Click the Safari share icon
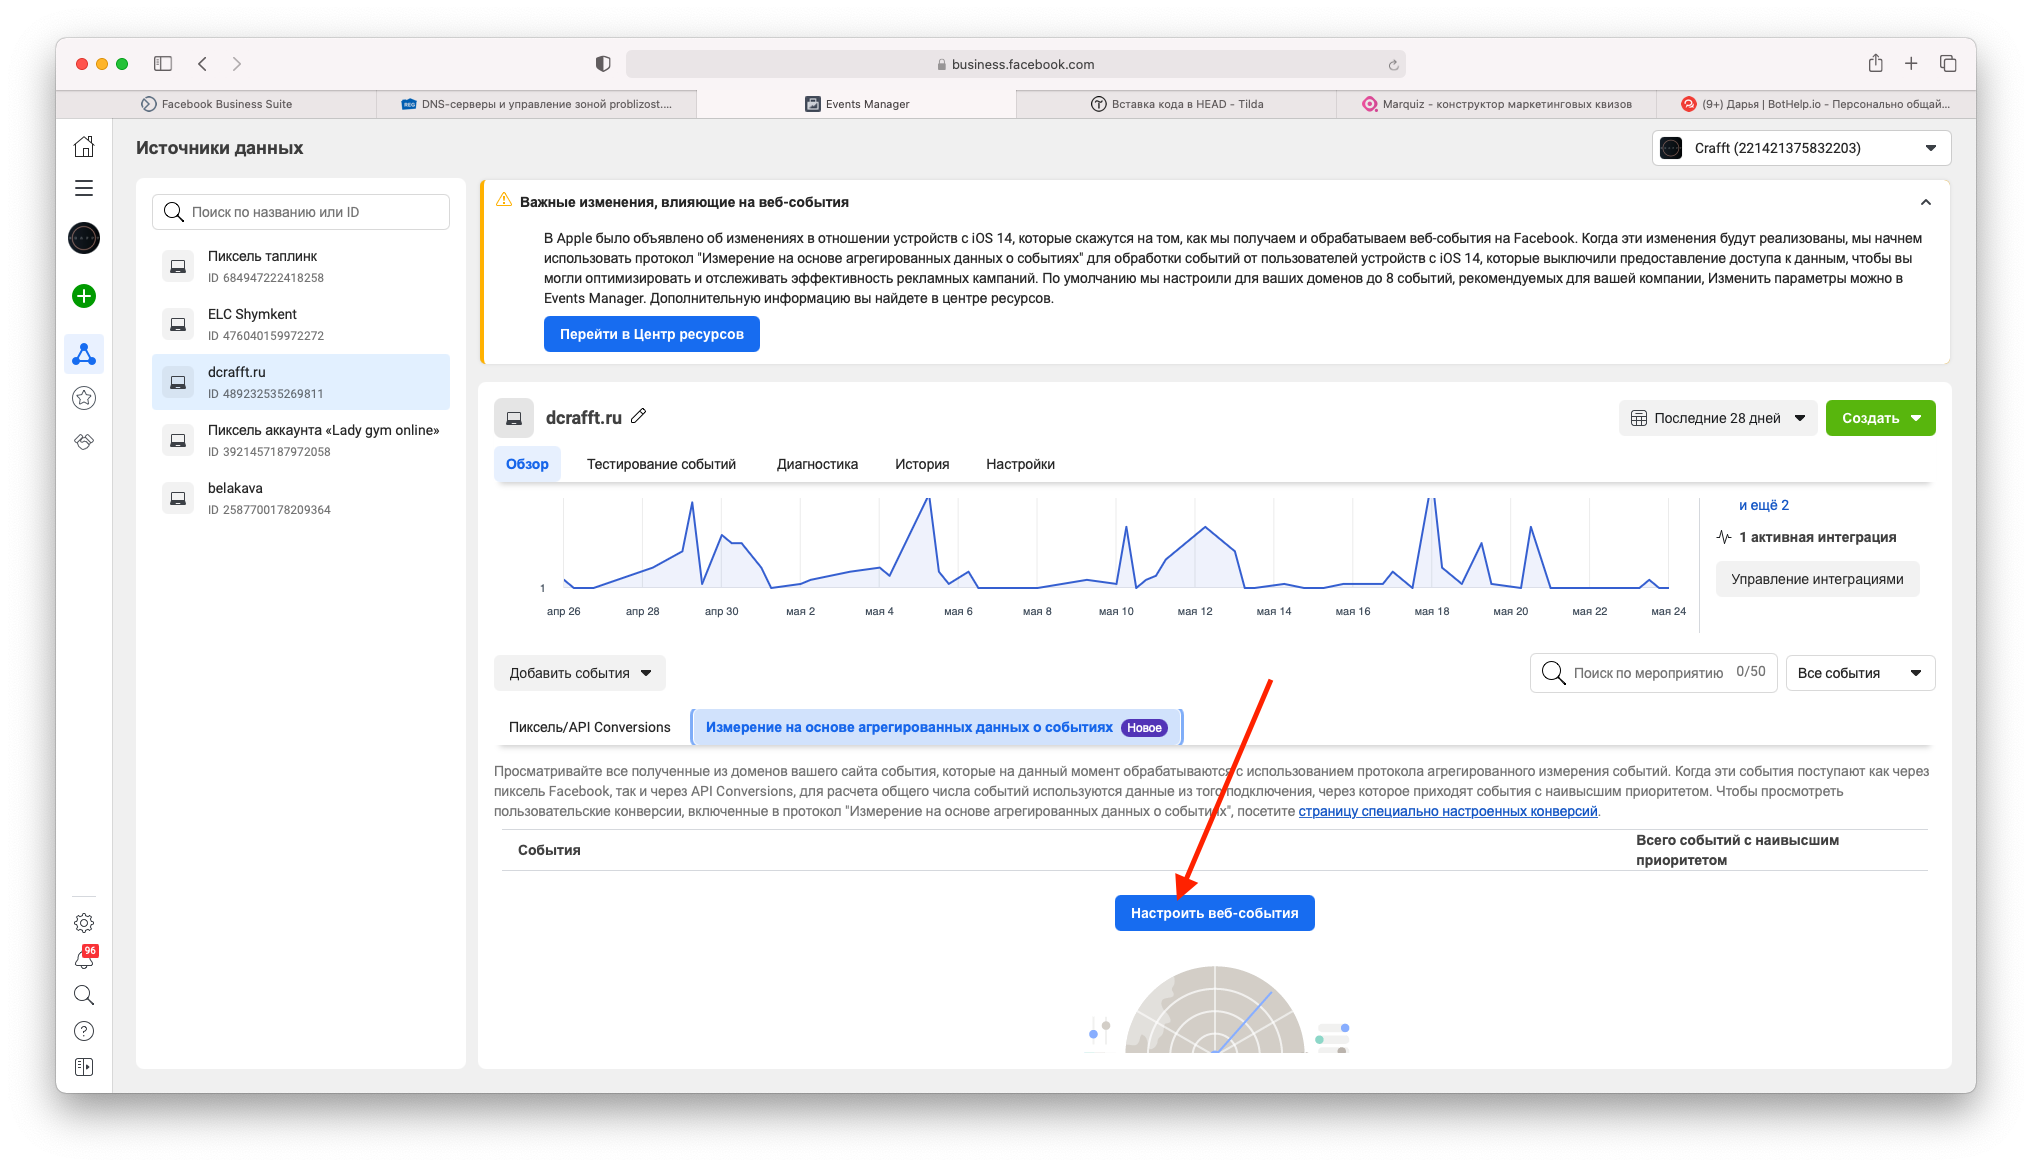The image size is (2032, 1167). click(x=1876, y=63)
